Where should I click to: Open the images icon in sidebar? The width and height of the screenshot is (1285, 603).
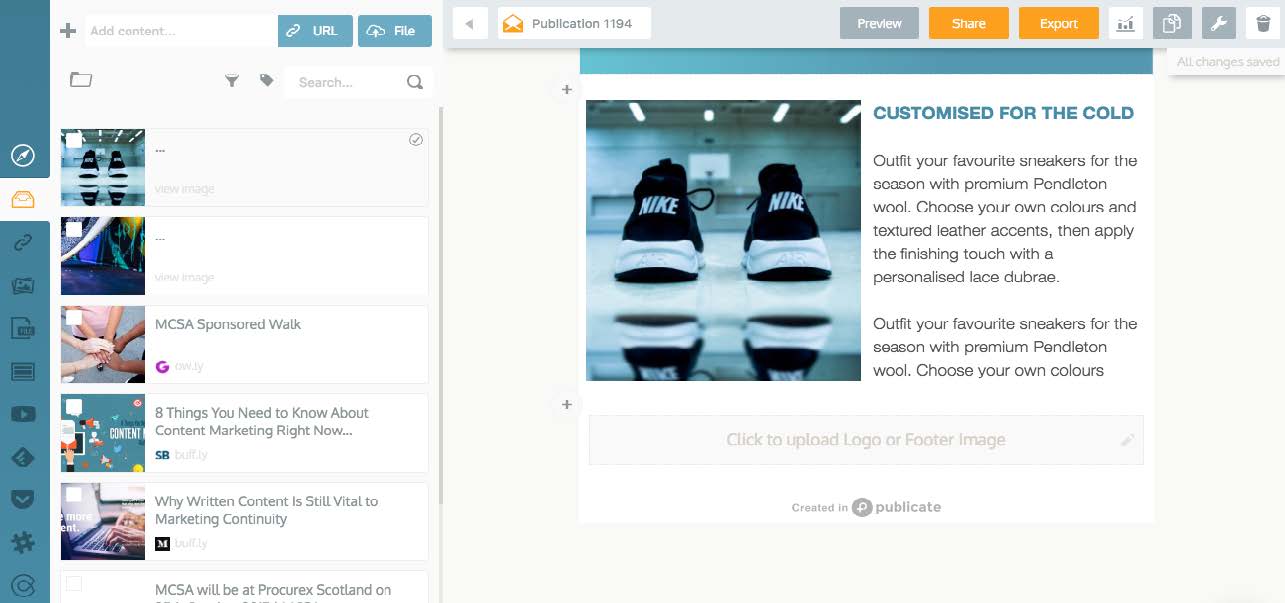pos(23,285)
